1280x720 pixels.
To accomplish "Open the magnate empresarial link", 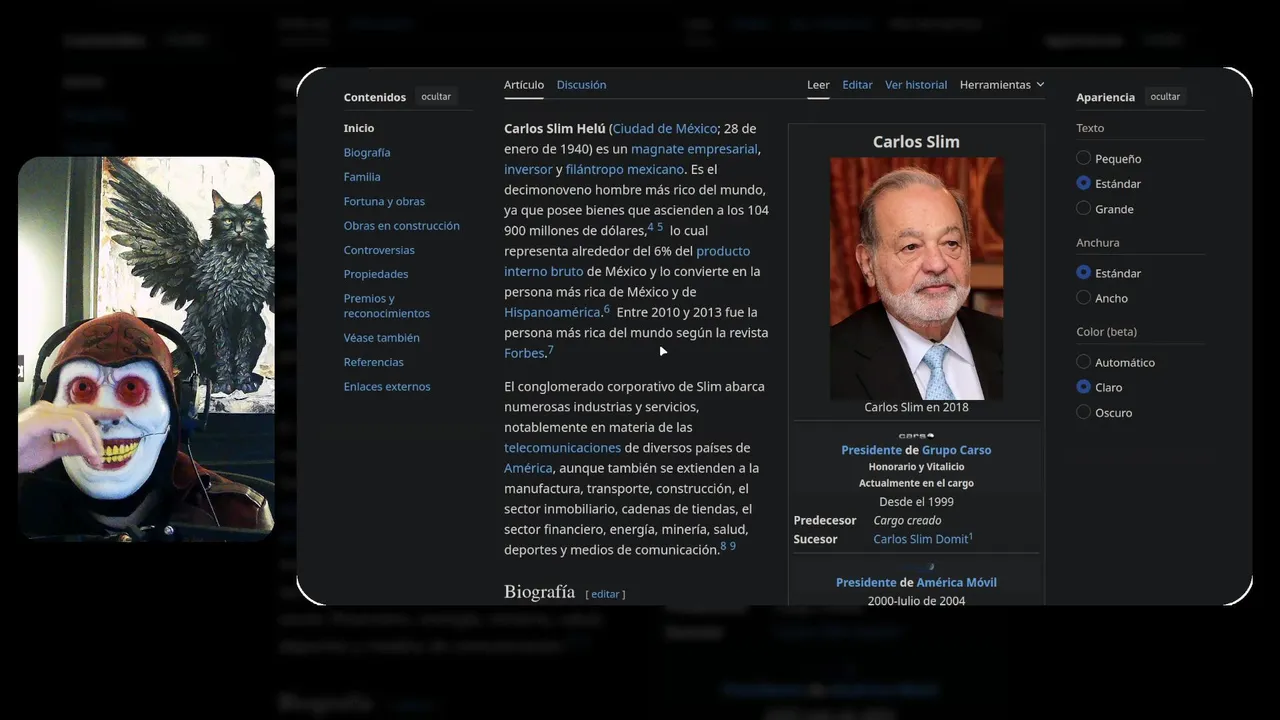I will click(694, 149).
